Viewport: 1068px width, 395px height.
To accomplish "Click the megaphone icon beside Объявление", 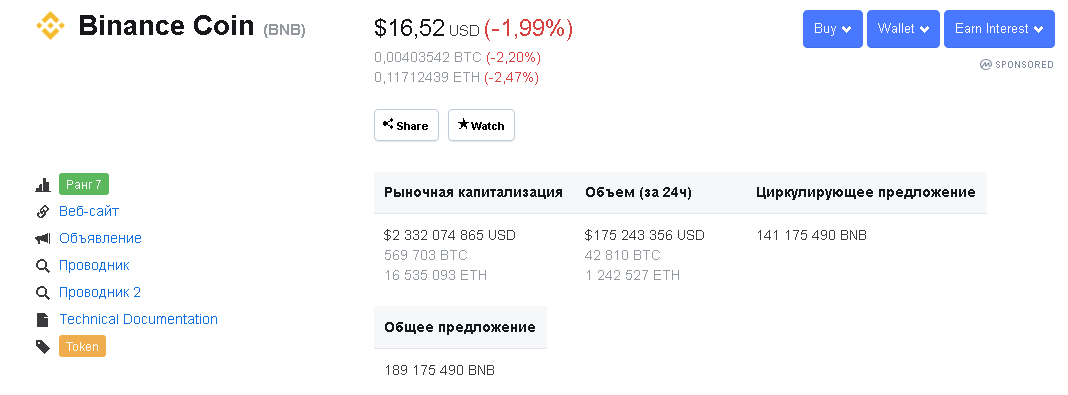I will (43, 238).
